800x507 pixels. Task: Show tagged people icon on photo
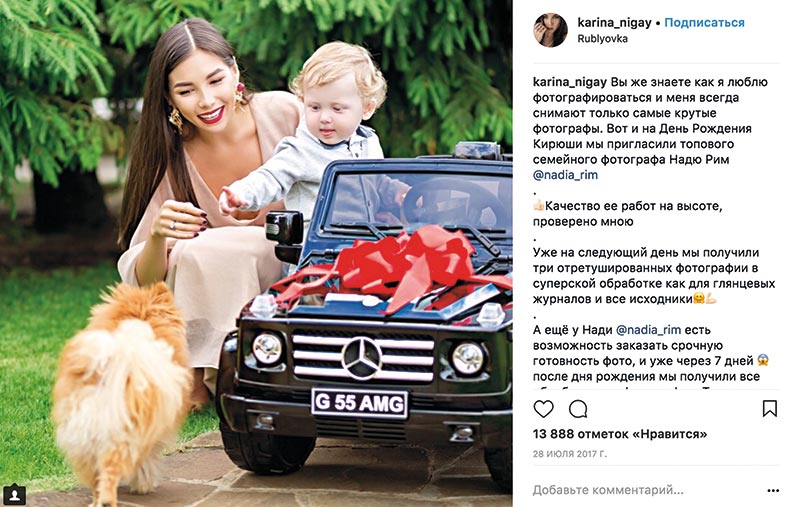click(x=14, y=495)
